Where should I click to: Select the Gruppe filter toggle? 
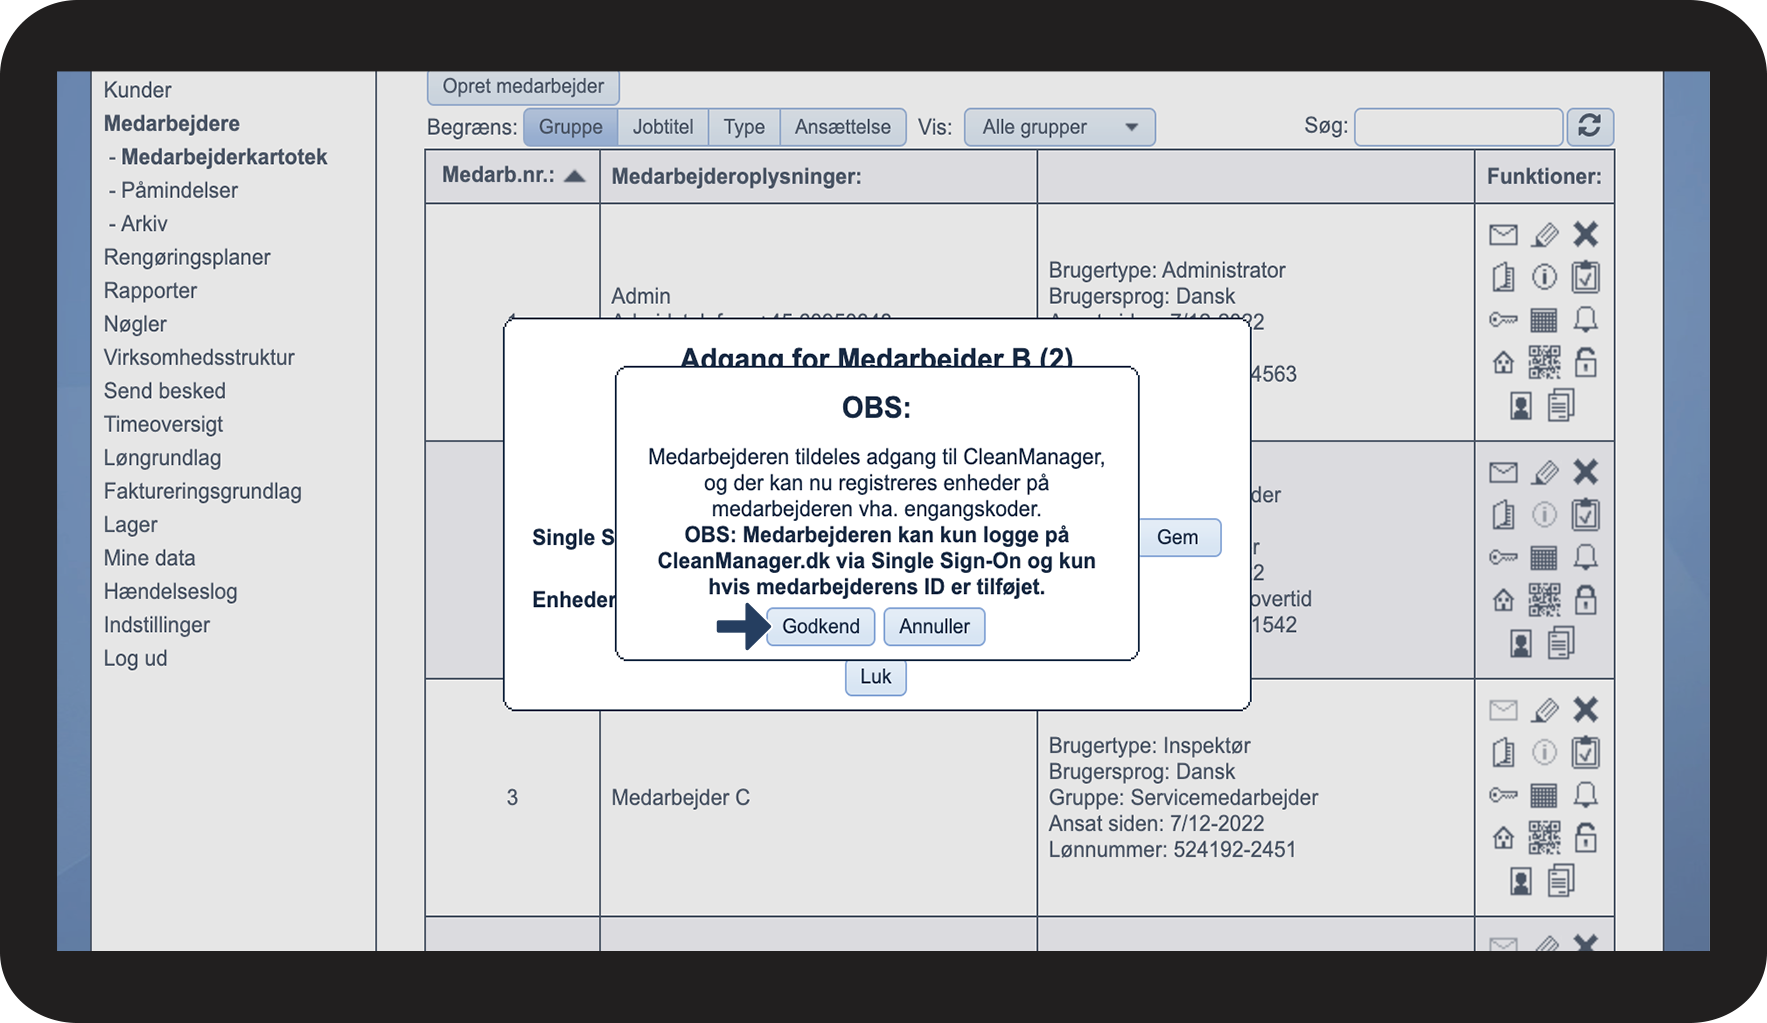coord(570,127)
